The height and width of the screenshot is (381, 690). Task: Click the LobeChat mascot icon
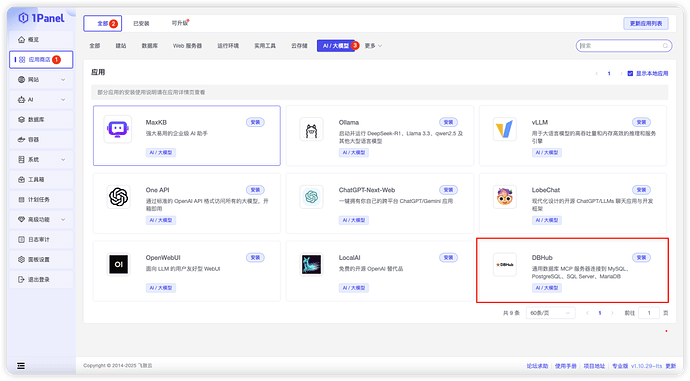(504, 197)
